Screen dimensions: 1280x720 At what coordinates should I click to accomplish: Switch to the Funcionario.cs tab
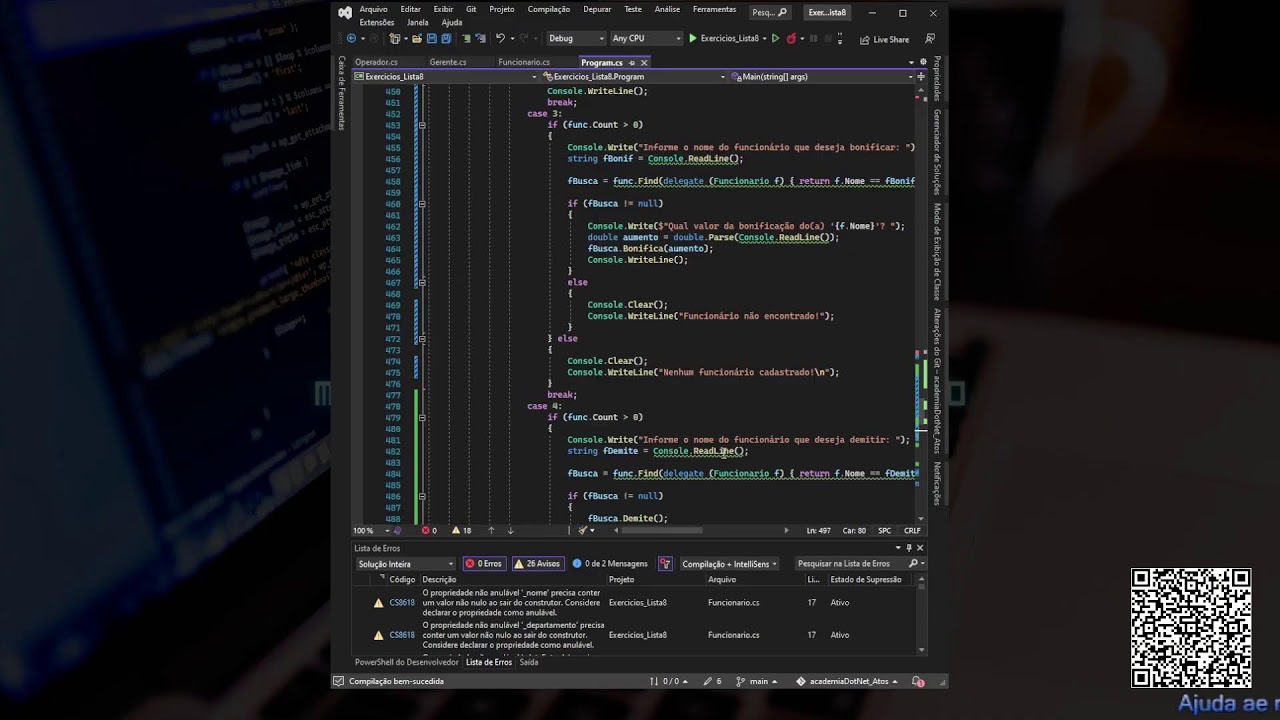coord(524,62)
